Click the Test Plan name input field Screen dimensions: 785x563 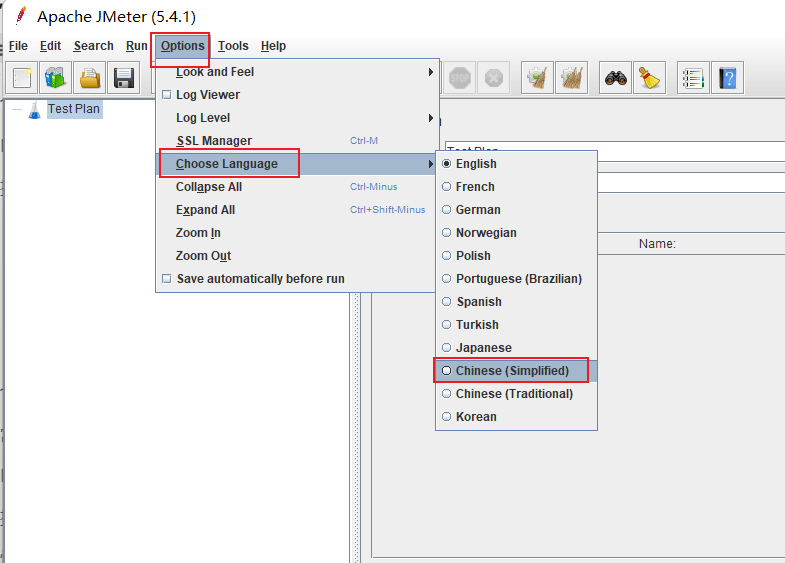[x=691, y=151]
